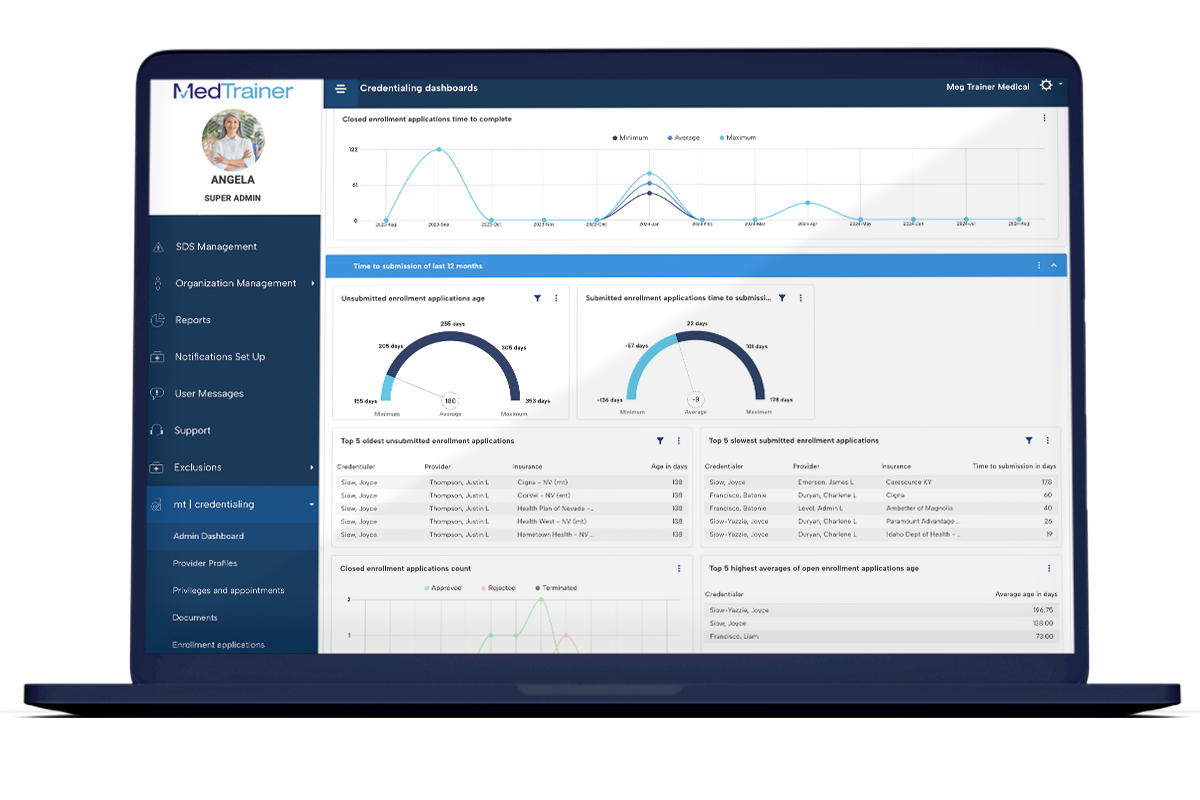The width and height of the screenshot is (1200, 800).
Task: Select Admin Dashboard menu item
Action: pyautogui.click(x=208, y=536)
